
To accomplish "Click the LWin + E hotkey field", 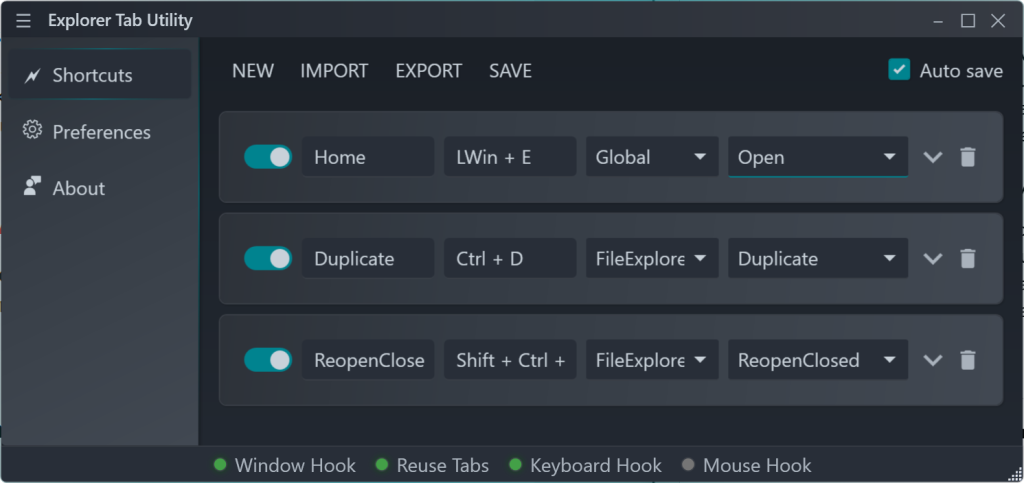I will [509, 157].
